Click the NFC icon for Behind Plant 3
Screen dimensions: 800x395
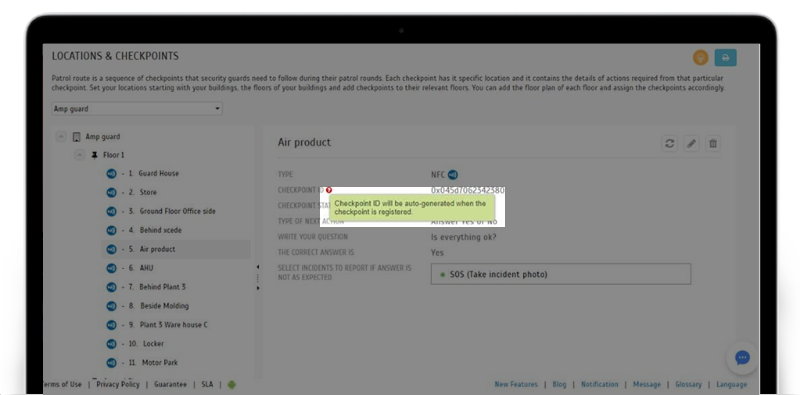(111, 287)
